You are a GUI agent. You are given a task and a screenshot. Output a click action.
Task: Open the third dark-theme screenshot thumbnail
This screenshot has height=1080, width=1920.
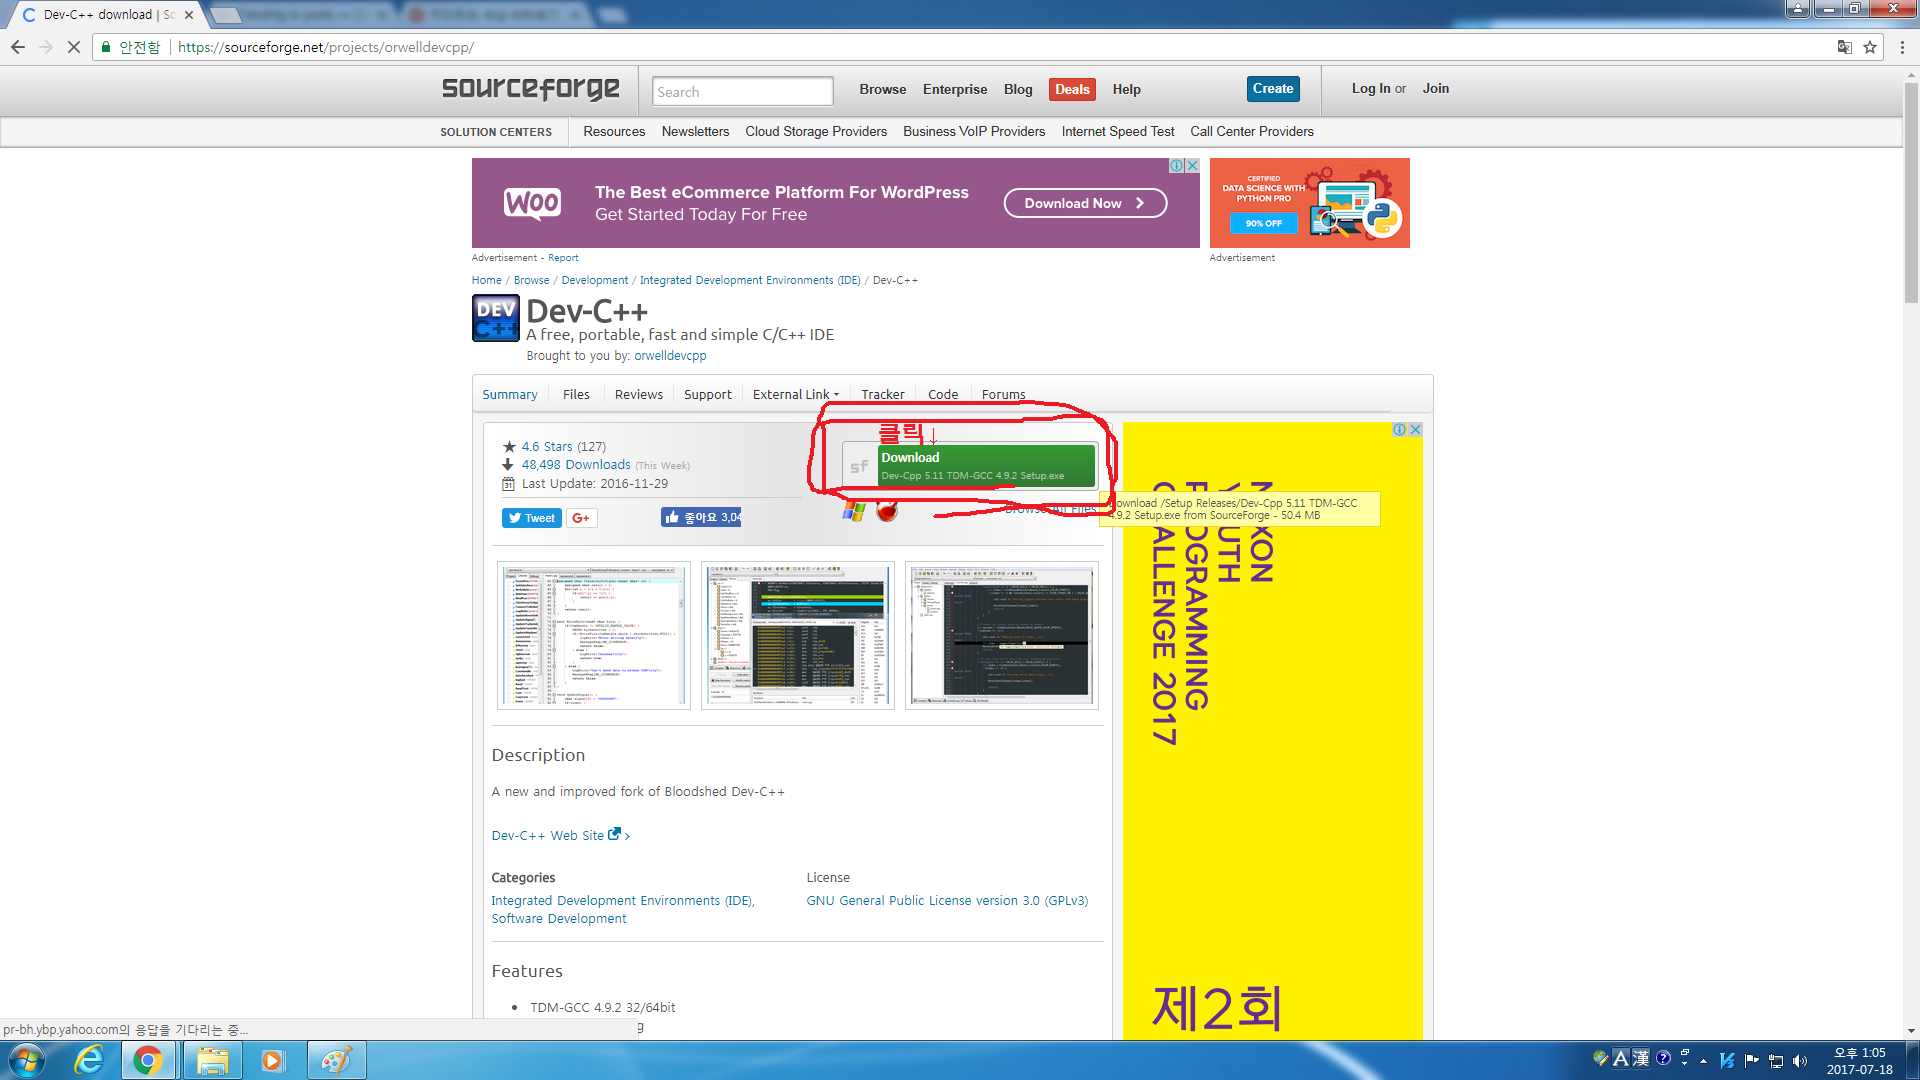click(x=1002, y=635)
